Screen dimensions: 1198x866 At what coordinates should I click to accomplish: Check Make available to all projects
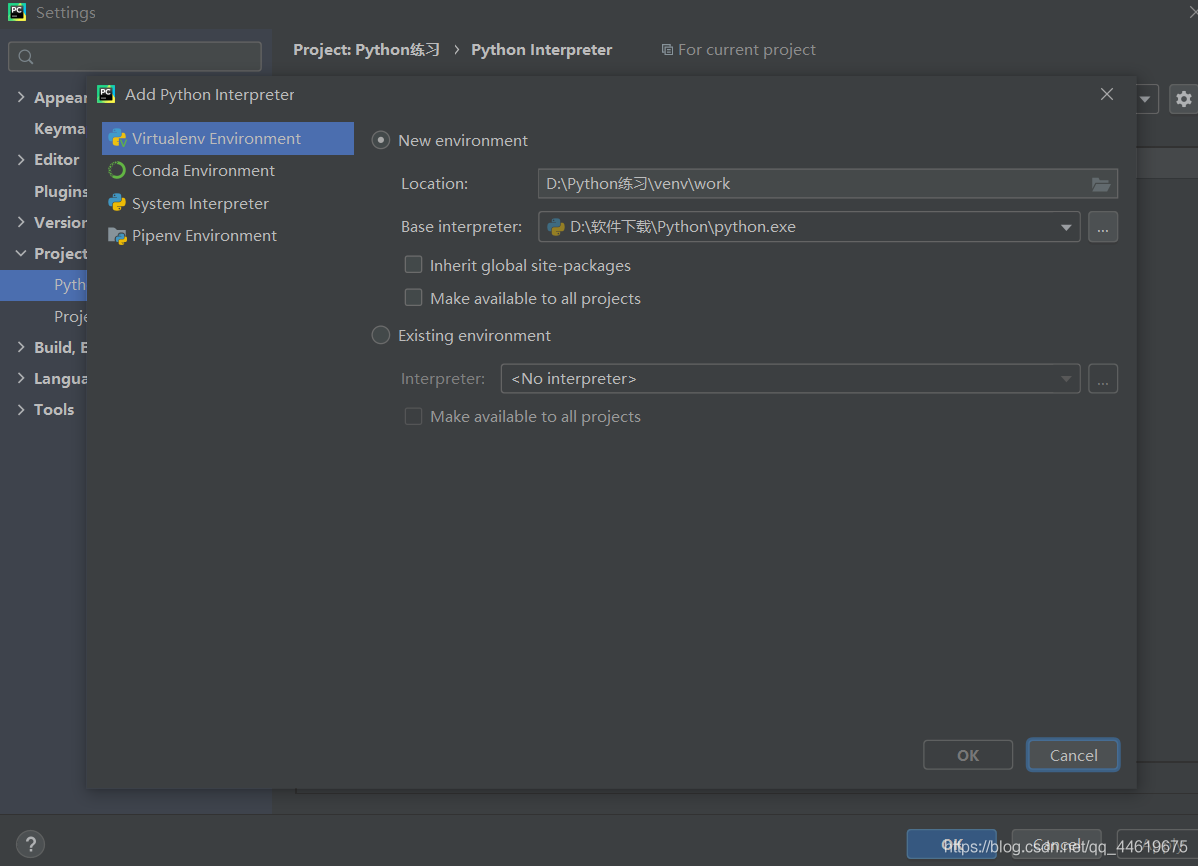(413, 298)
